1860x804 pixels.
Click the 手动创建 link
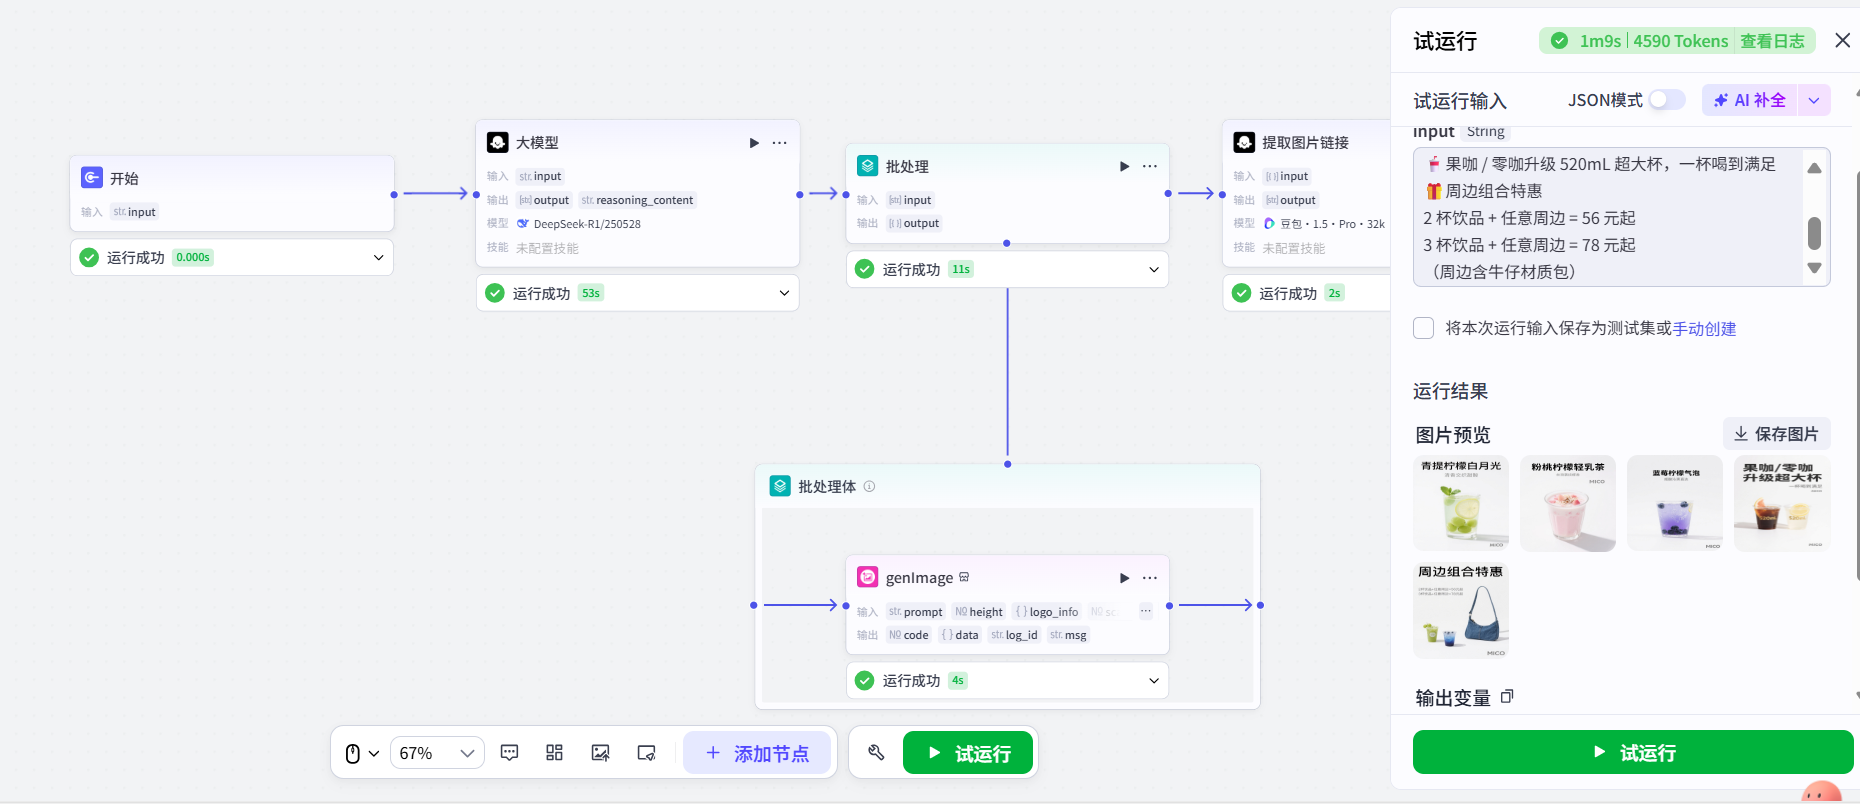[1704, 329]
